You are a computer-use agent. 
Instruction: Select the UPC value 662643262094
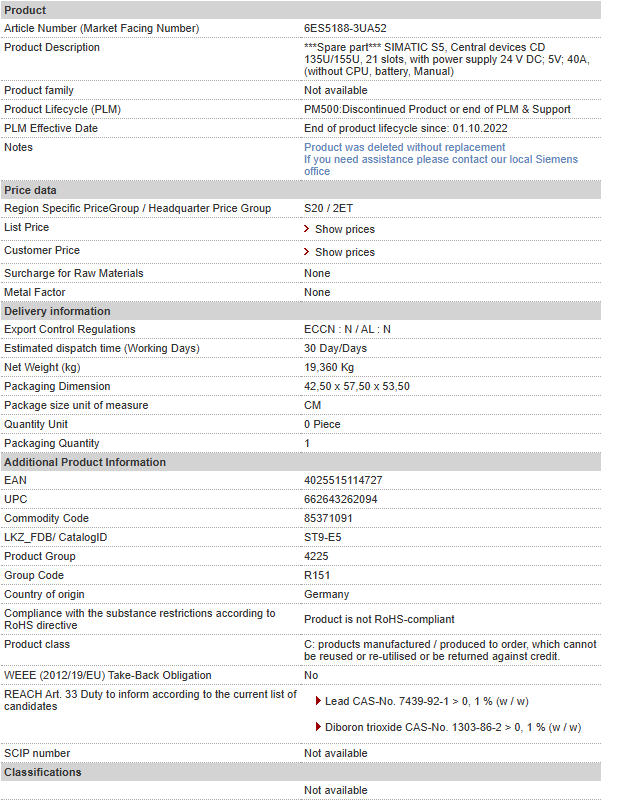click(x=340, y=499)
